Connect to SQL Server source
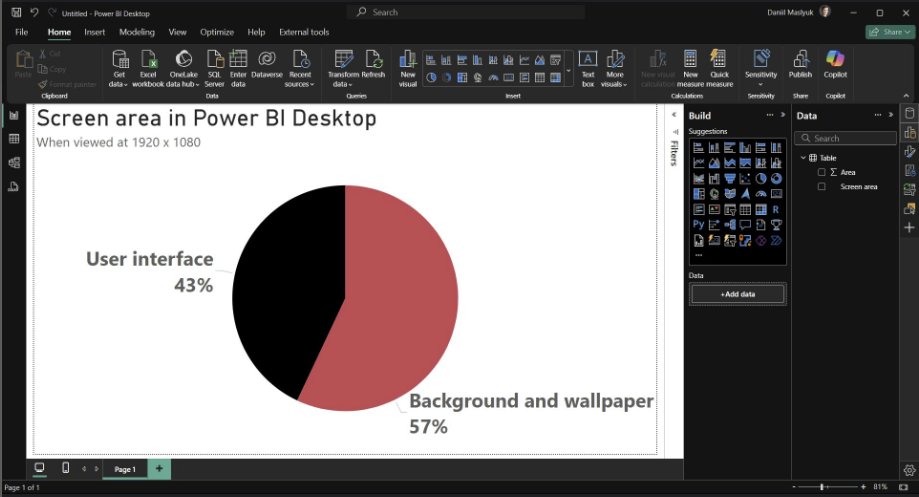919x497 pixels. 215,69
